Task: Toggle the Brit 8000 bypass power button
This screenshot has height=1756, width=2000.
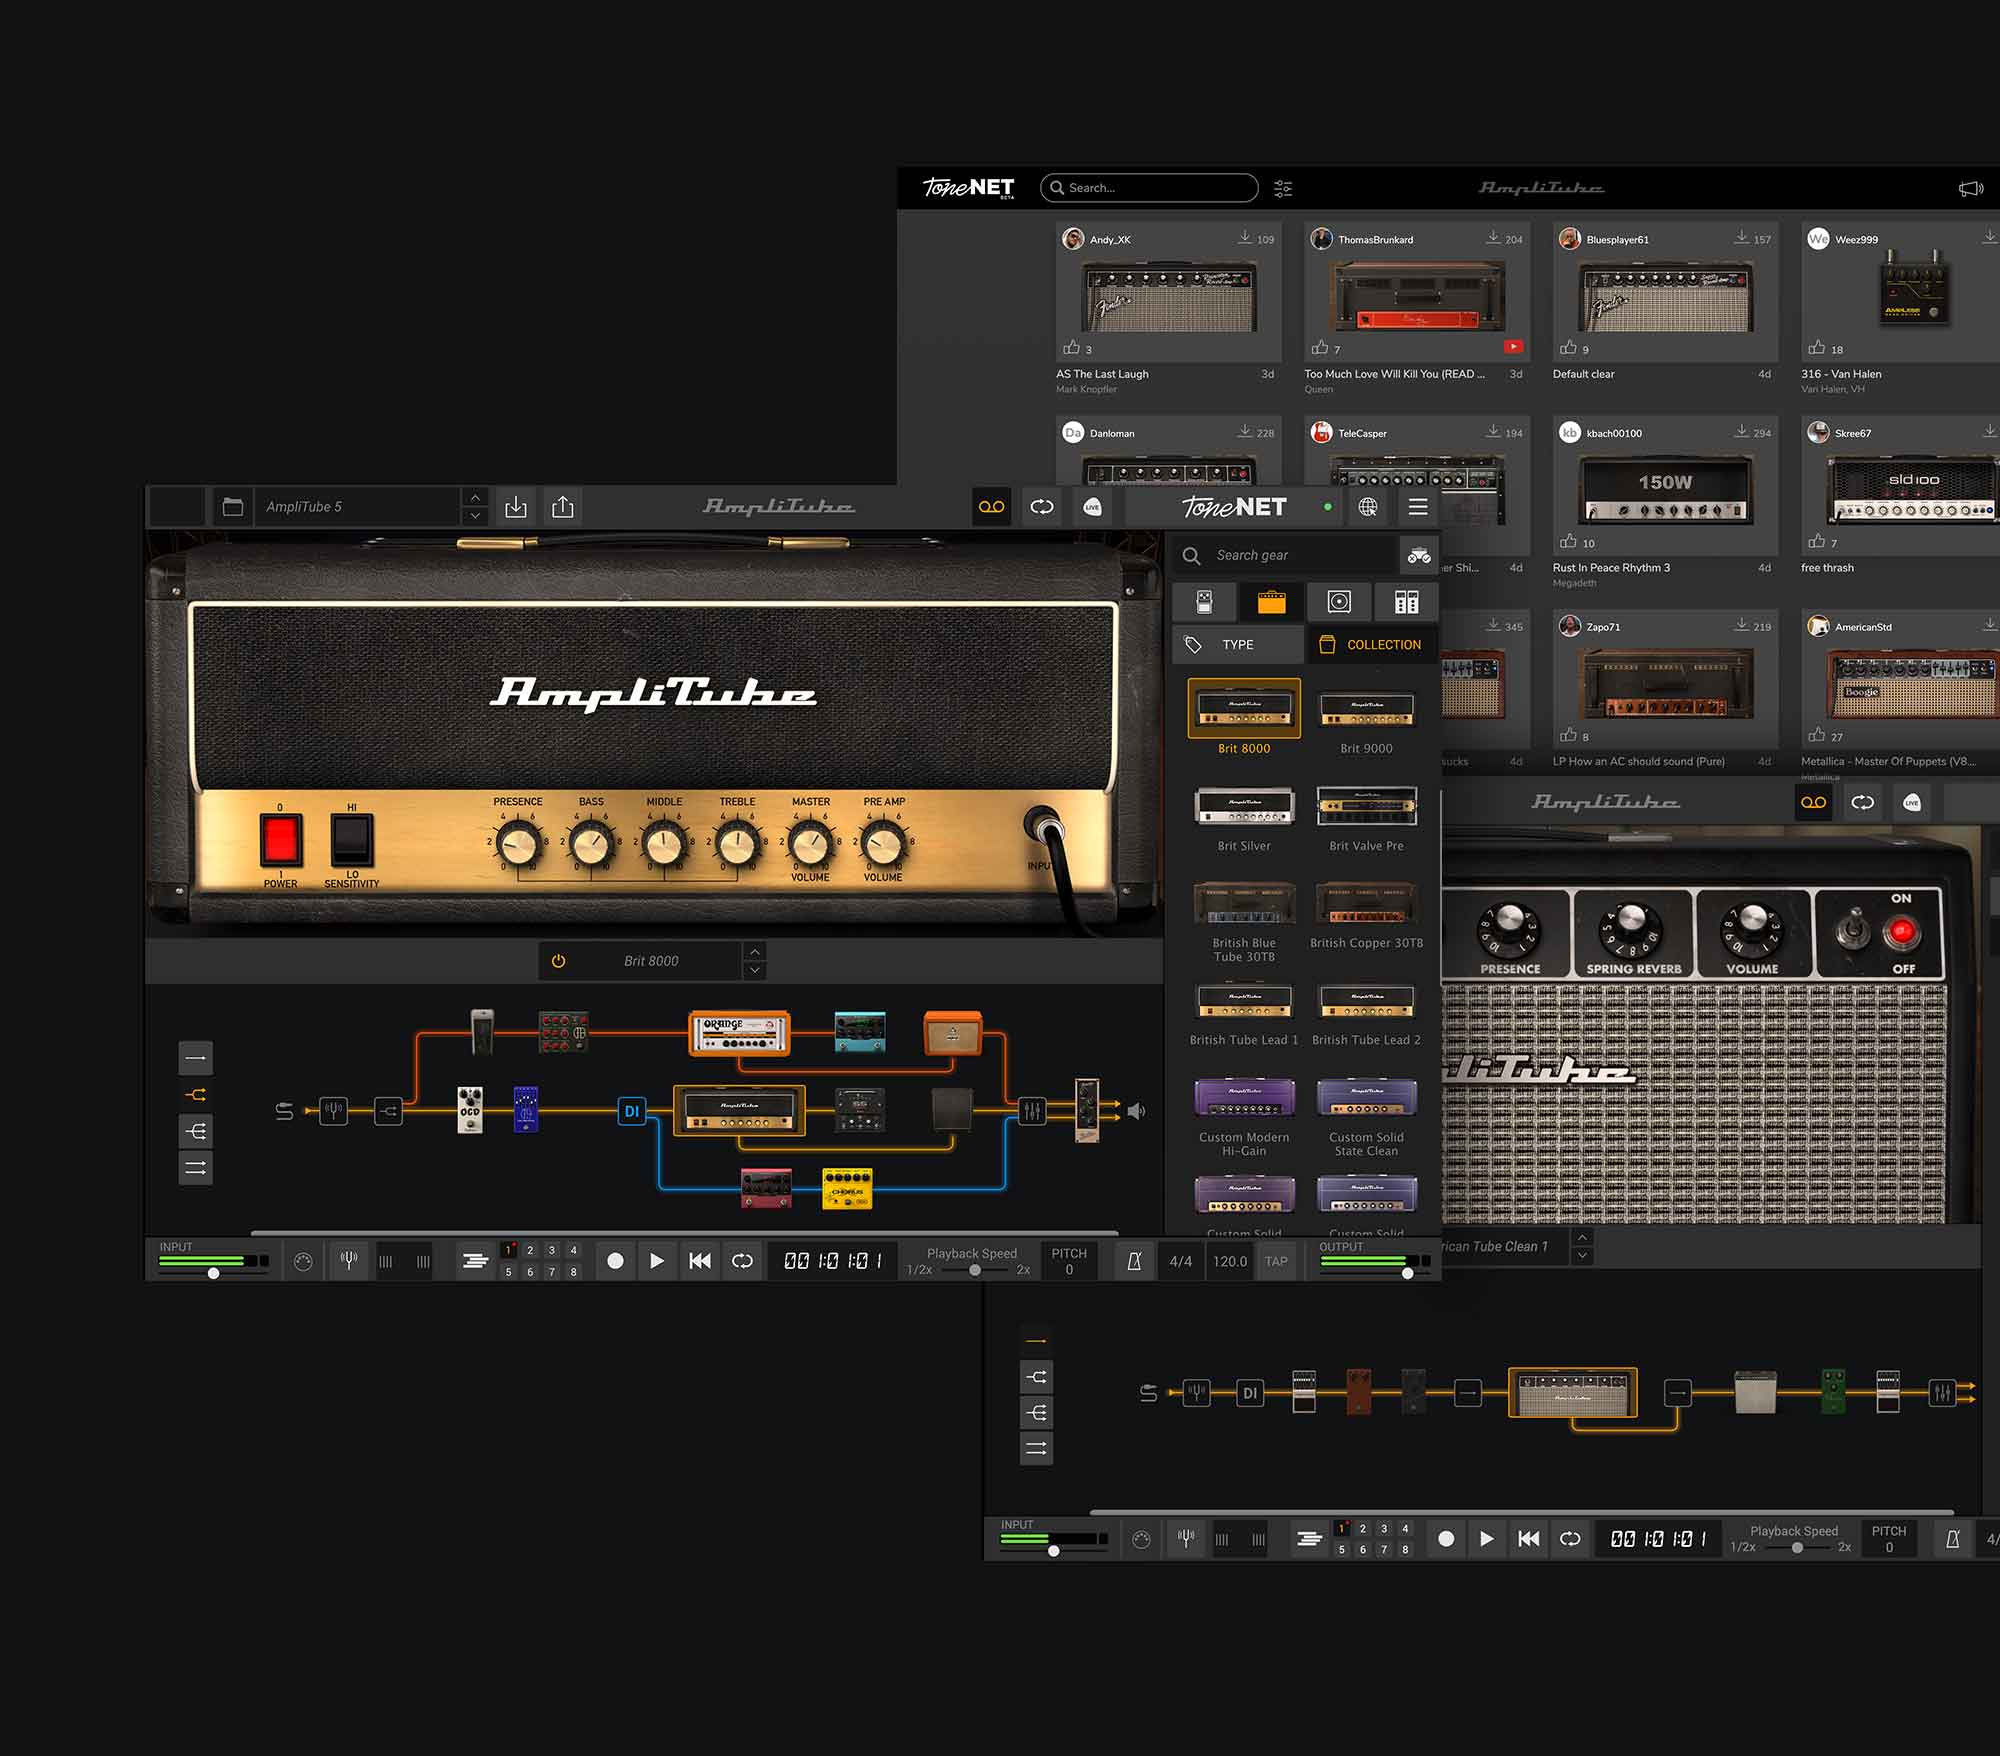Action: coord(559,961)
